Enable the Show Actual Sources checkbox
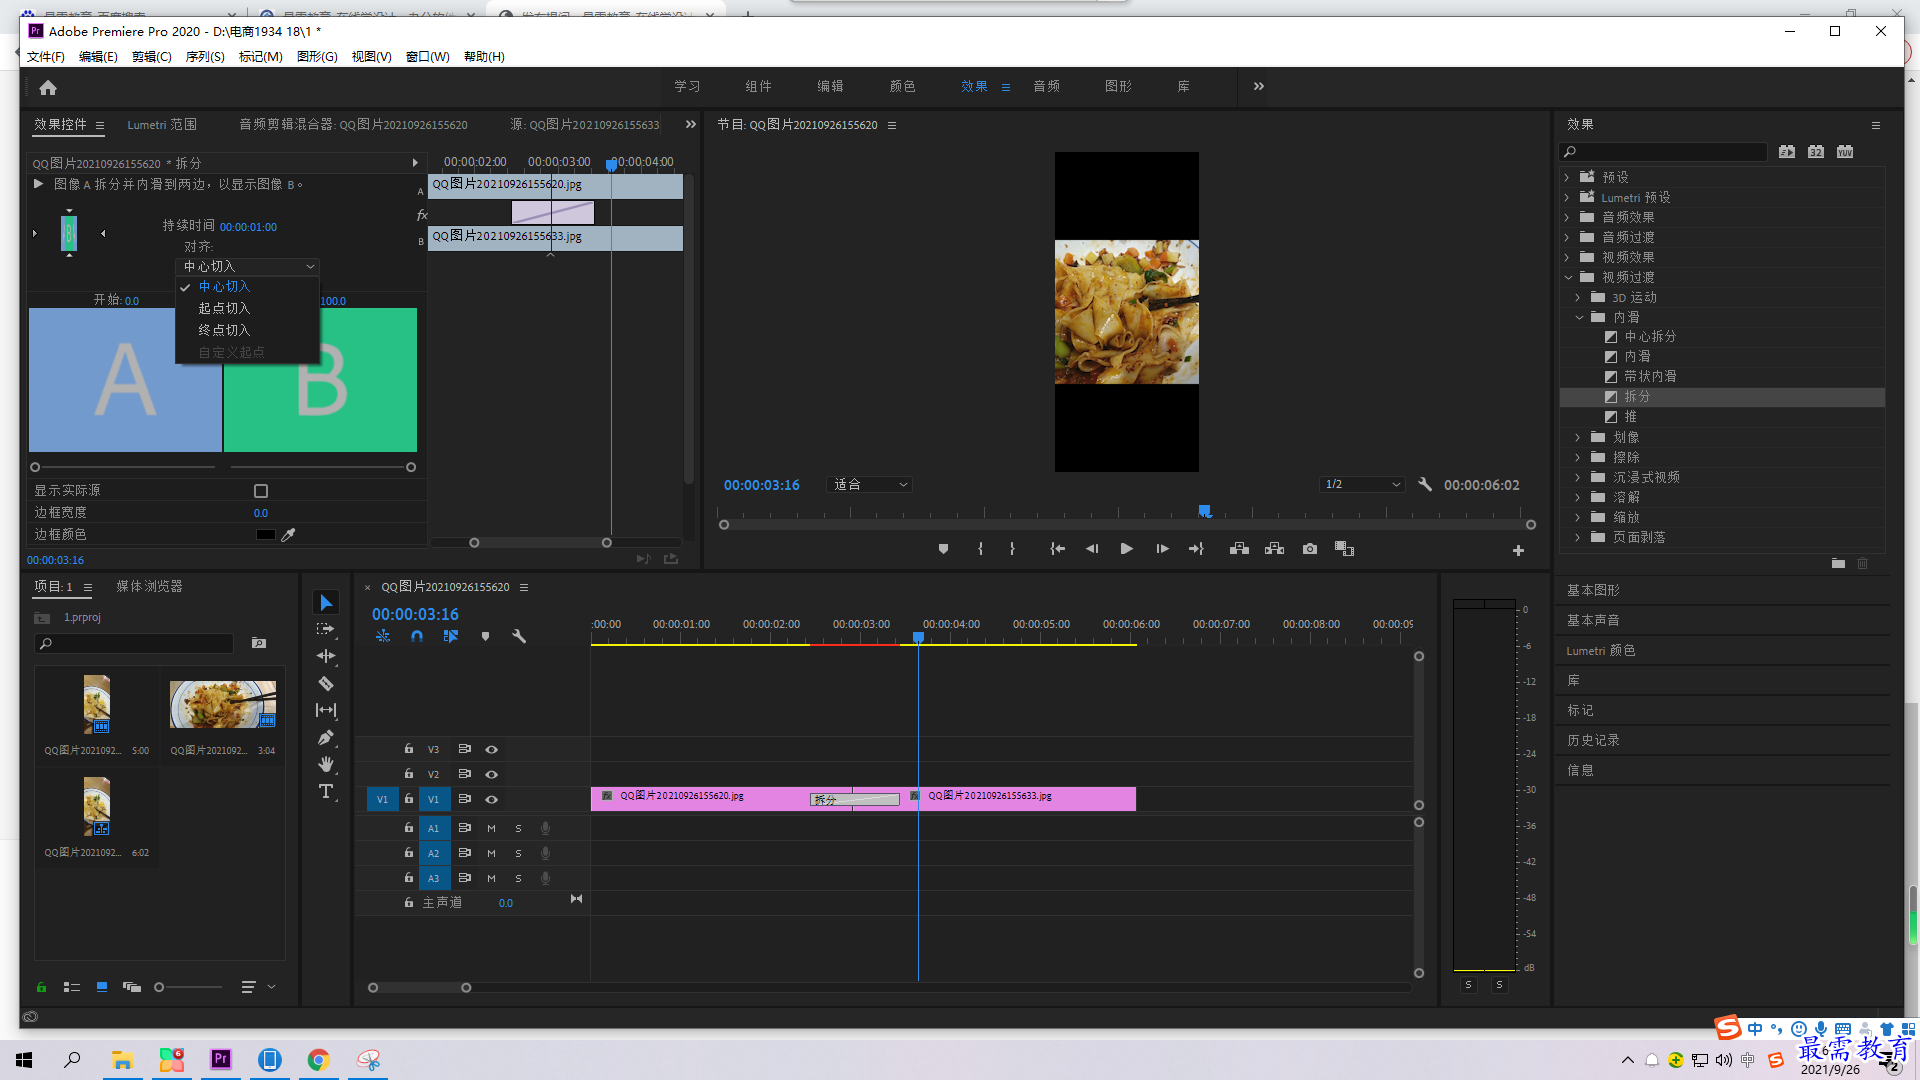 pos(261,491)
